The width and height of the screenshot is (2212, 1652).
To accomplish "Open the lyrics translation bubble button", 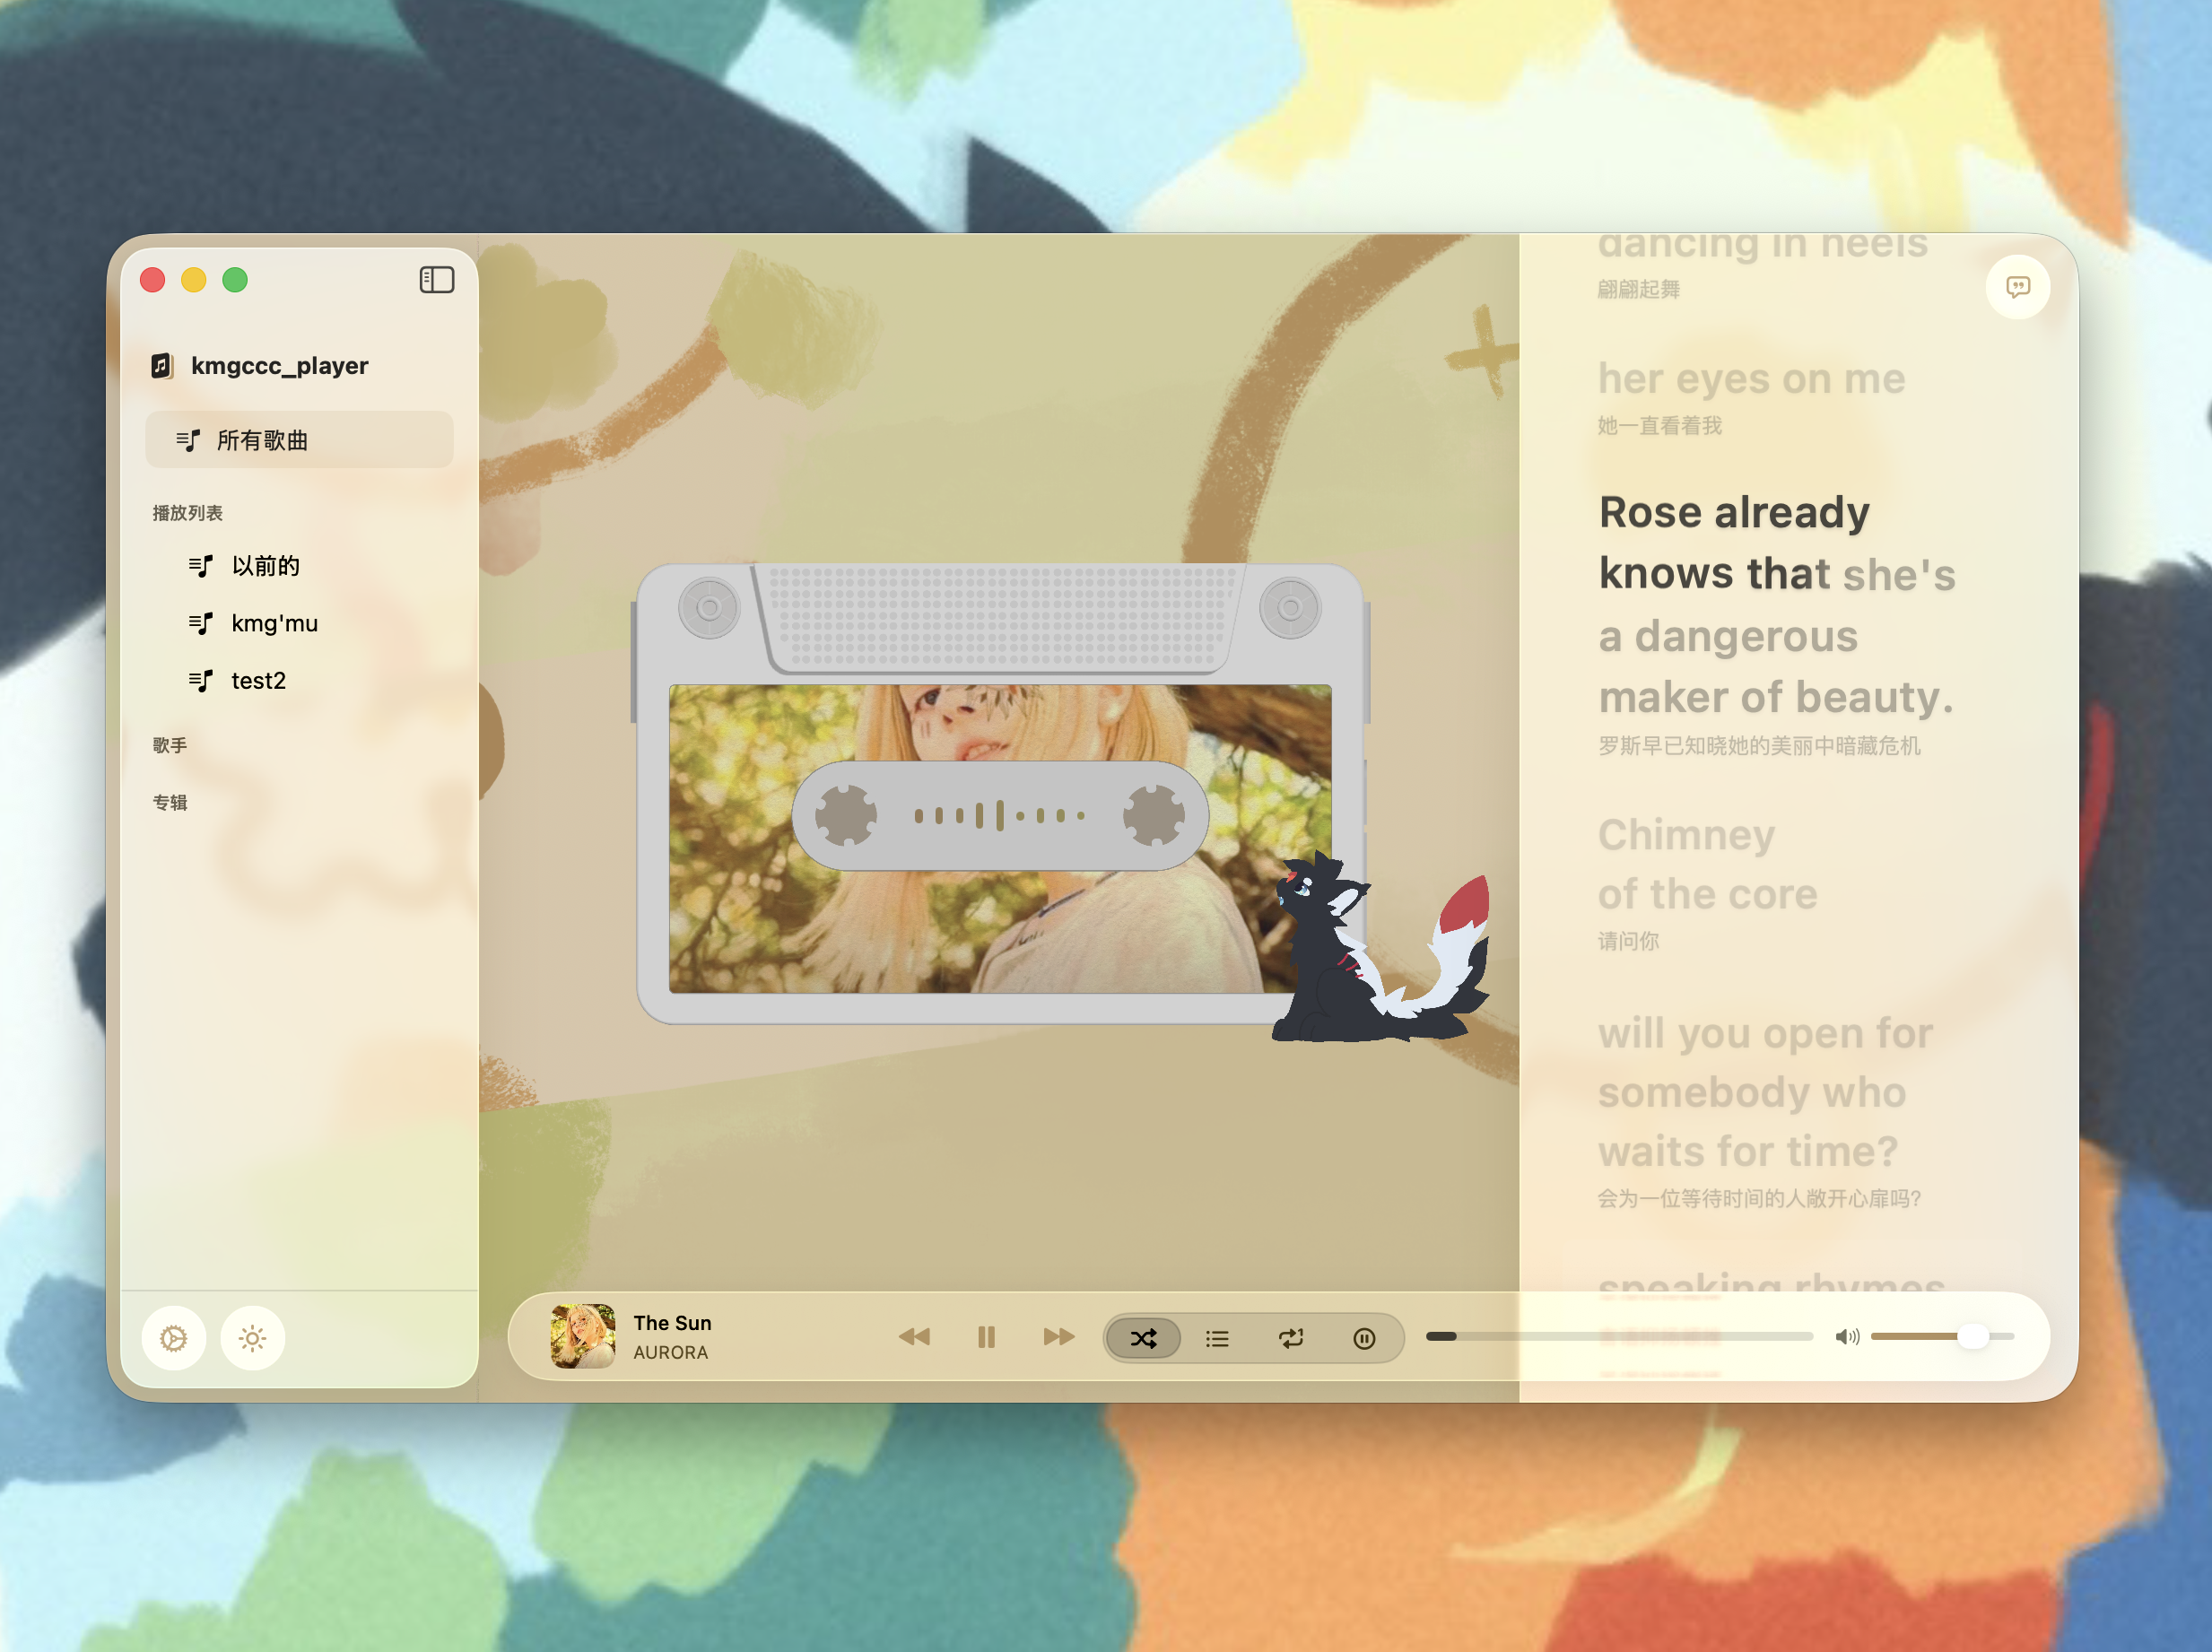I will (2017, 287).
